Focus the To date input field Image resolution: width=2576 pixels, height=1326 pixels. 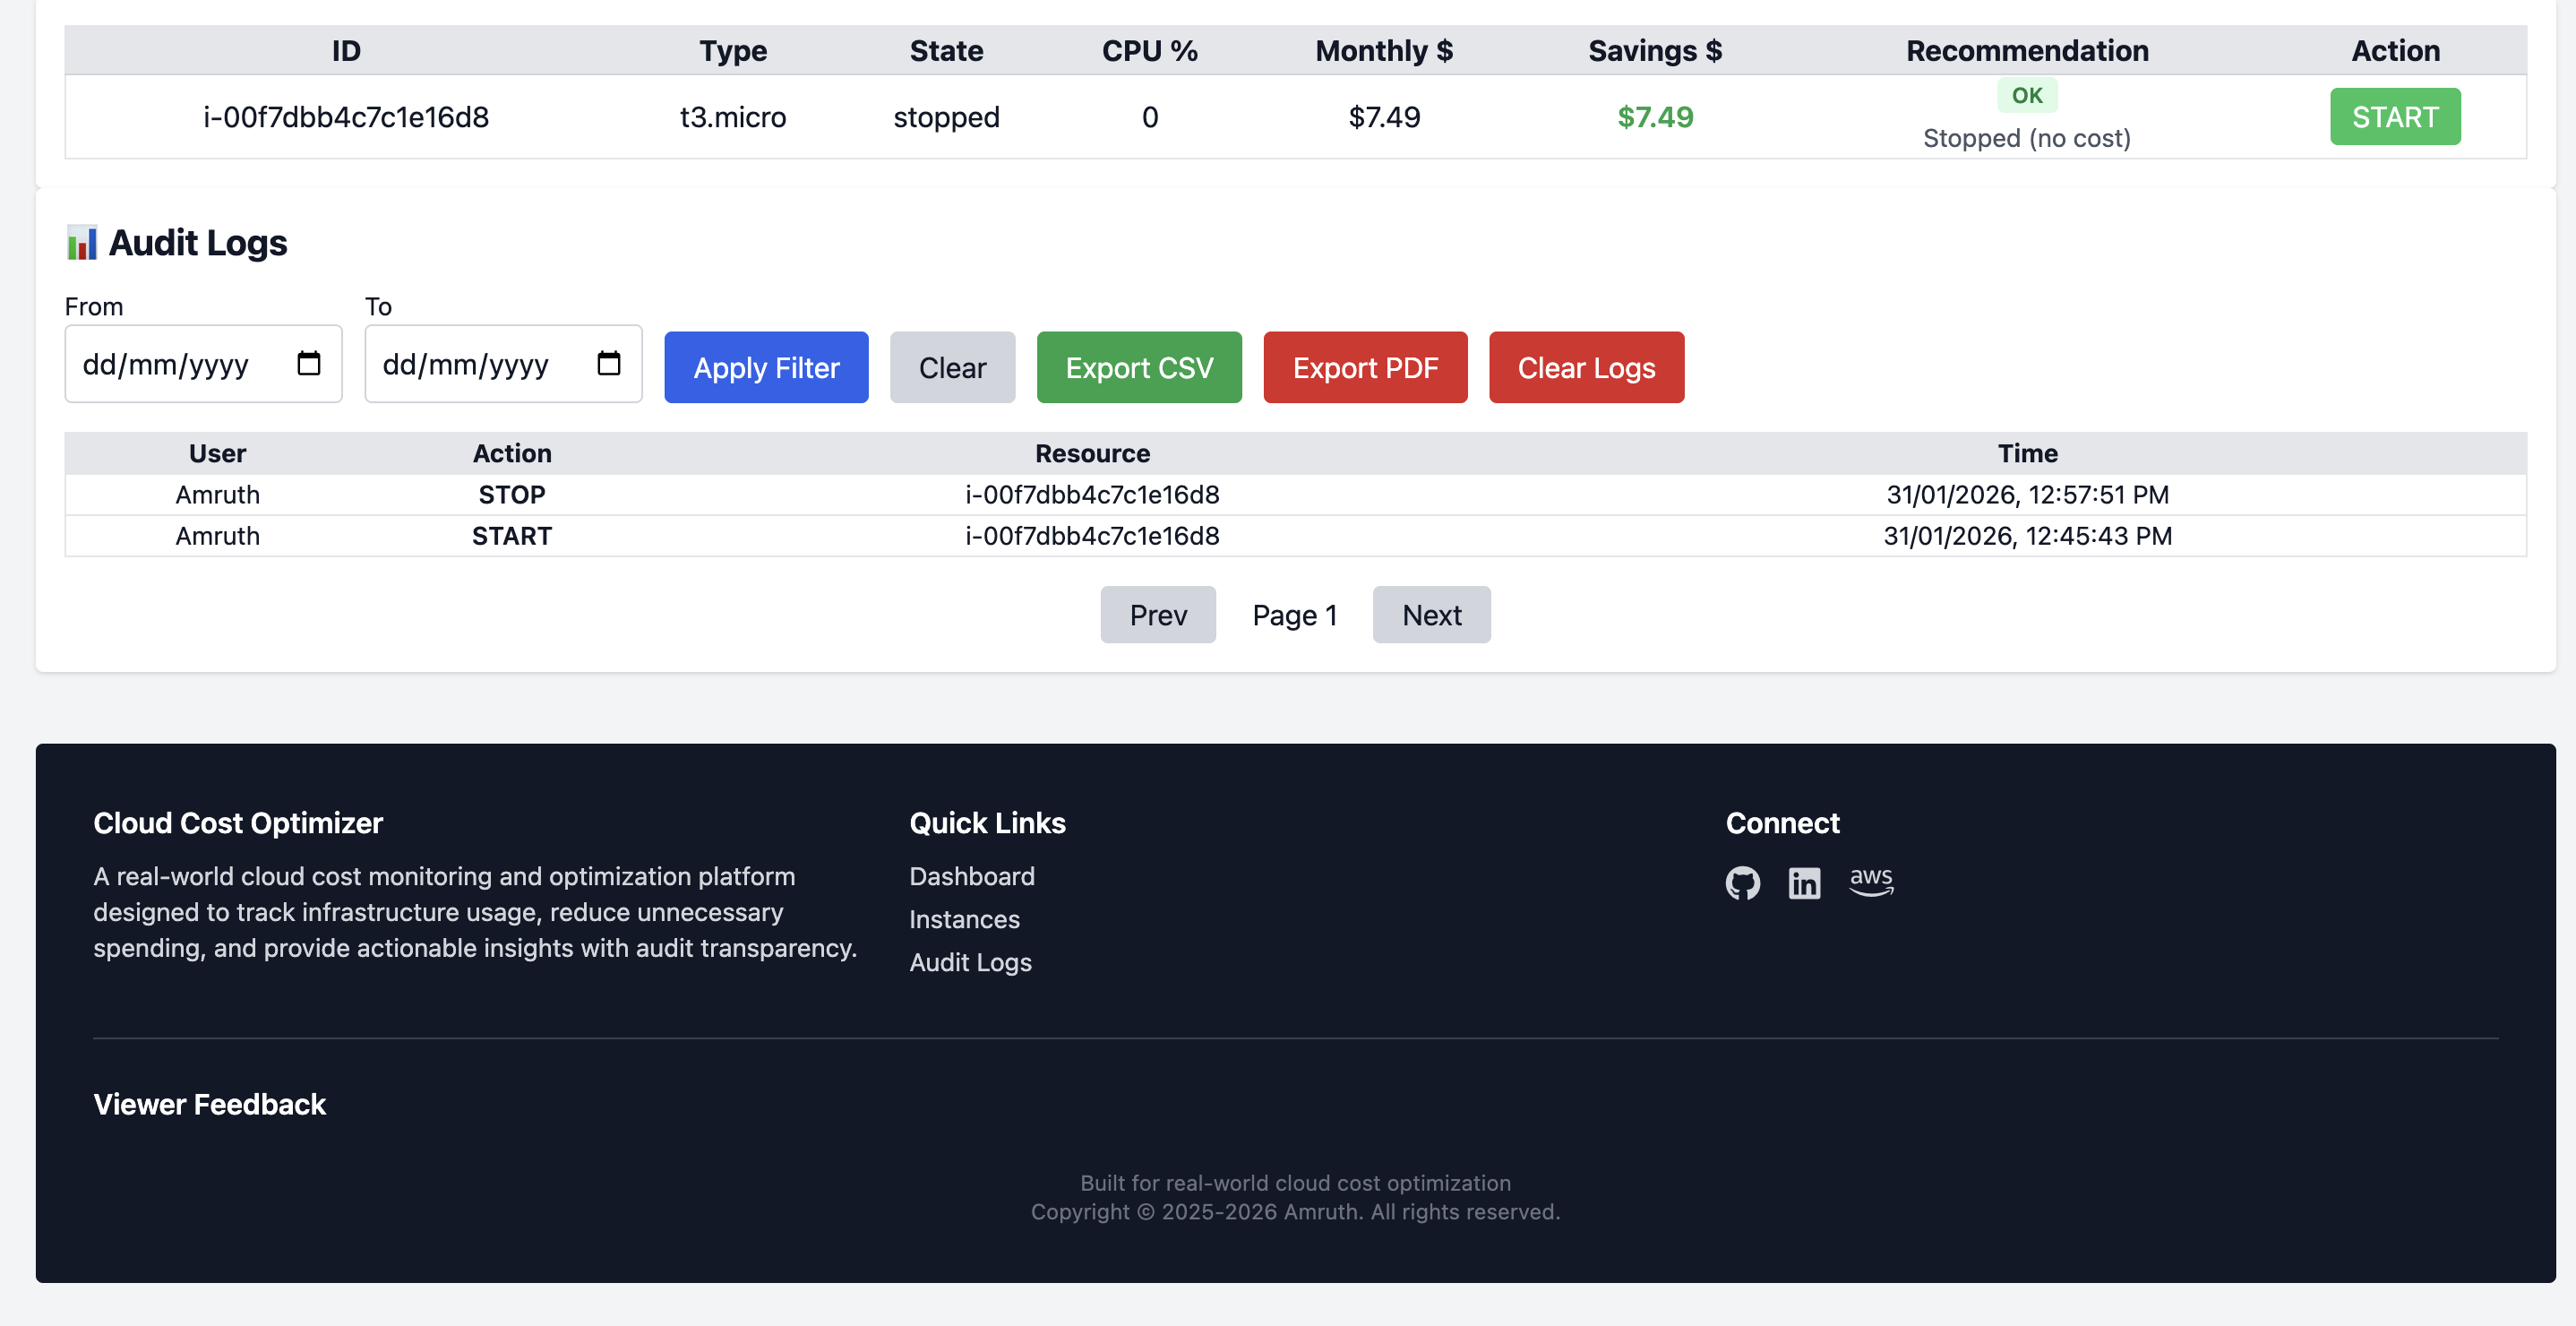[x=465, y=364]
